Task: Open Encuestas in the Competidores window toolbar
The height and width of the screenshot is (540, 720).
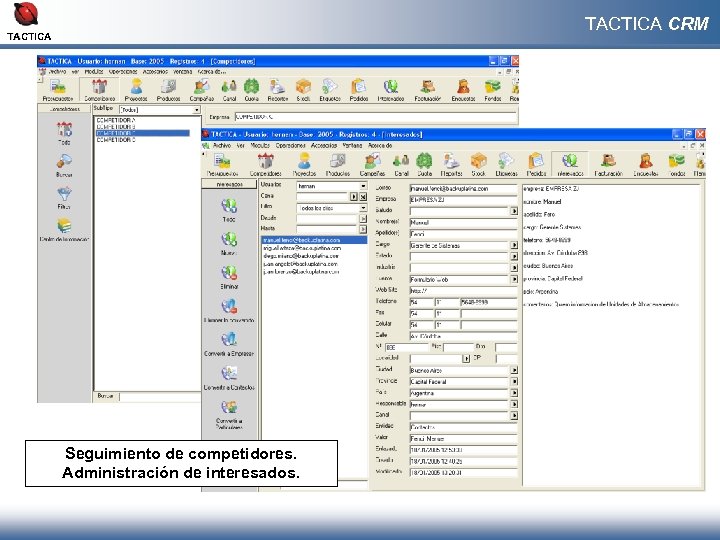Action: 463,90
